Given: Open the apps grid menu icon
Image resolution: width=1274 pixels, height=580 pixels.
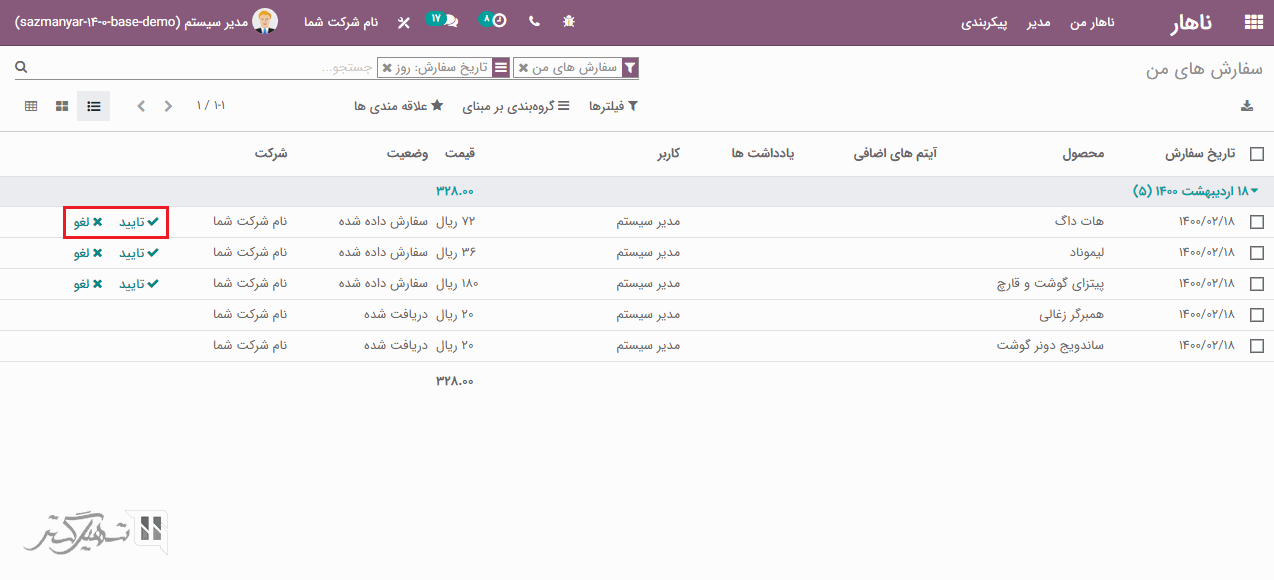Looking at the screenshot, I should (x=1252, y=22).
